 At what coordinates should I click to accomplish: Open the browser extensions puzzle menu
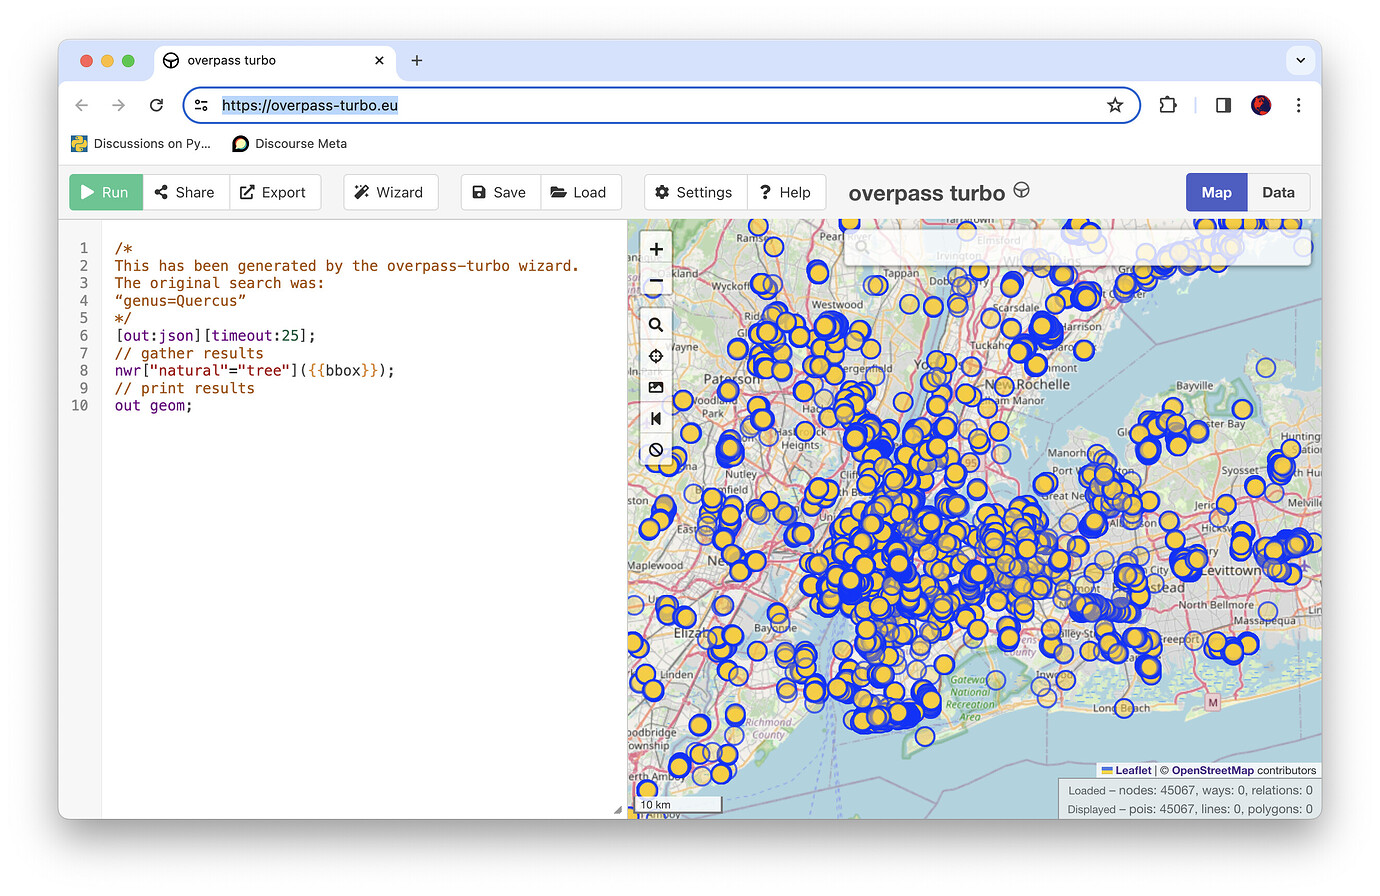point(1167,105)
